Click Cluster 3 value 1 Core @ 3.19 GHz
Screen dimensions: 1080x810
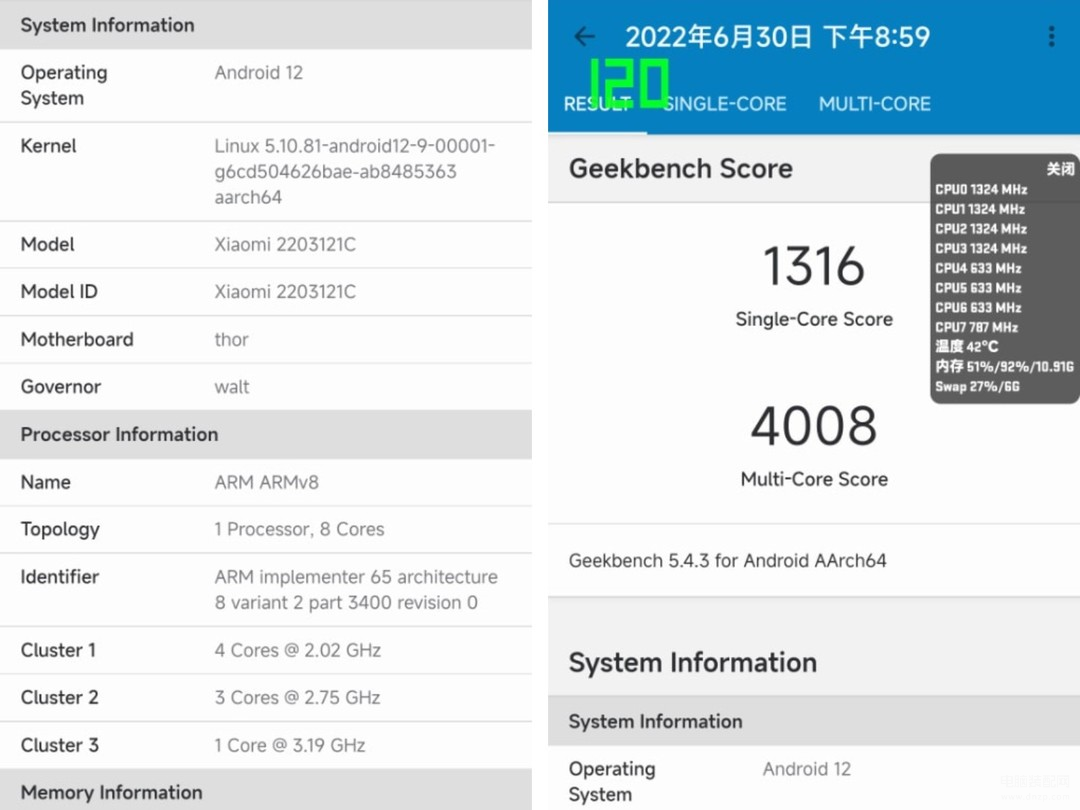pyautogui.click(x=290, y=745)
